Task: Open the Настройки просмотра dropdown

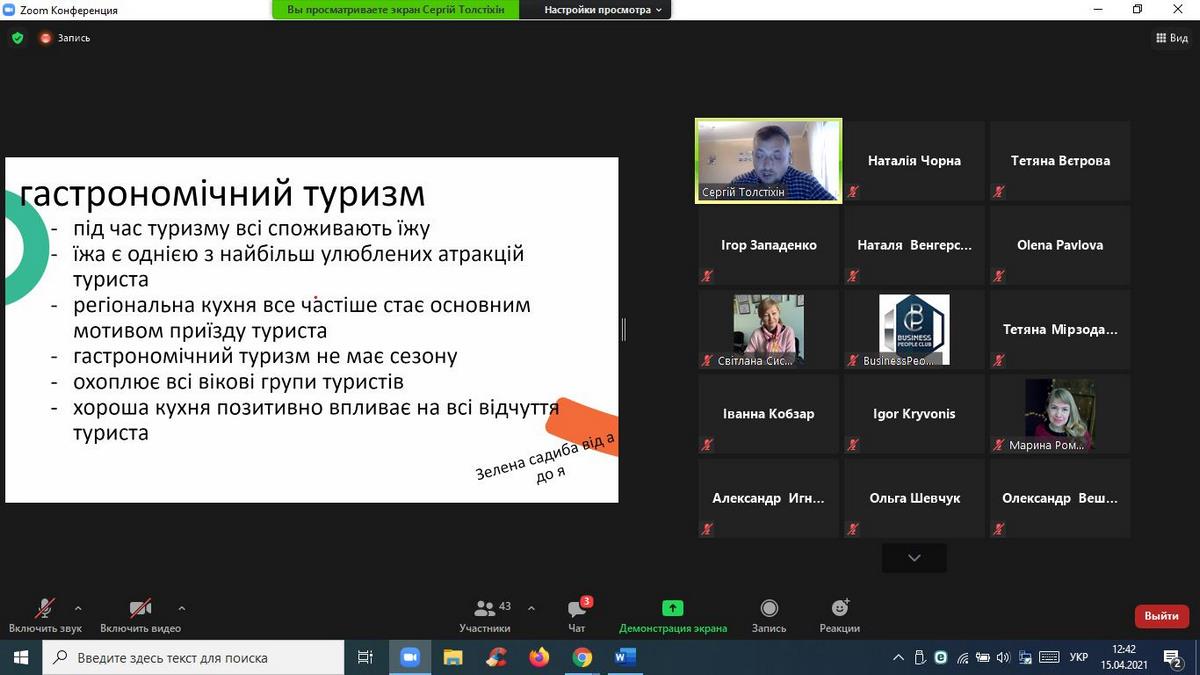Action: [603, 10]
